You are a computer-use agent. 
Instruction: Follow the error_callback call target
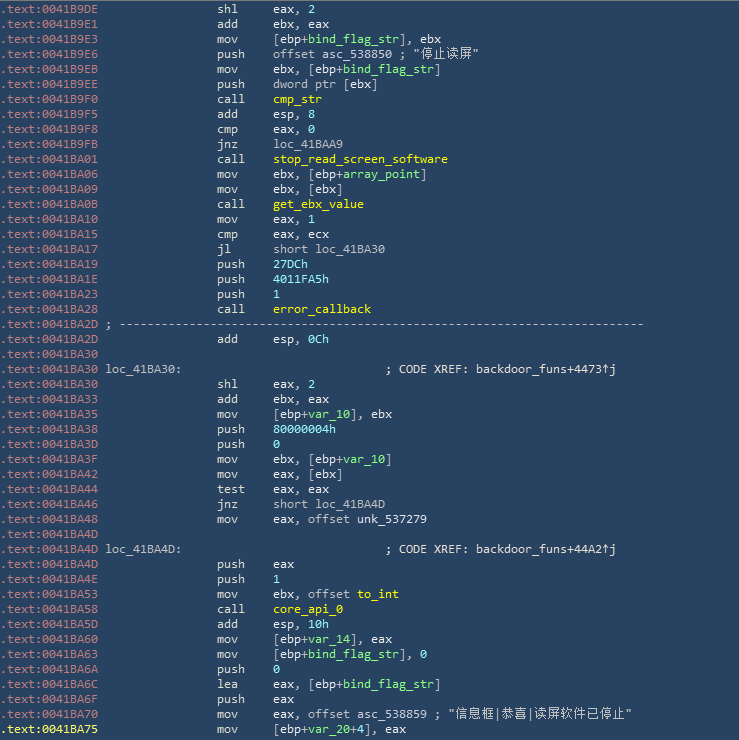pyautogui.click(x=321, y=309)
